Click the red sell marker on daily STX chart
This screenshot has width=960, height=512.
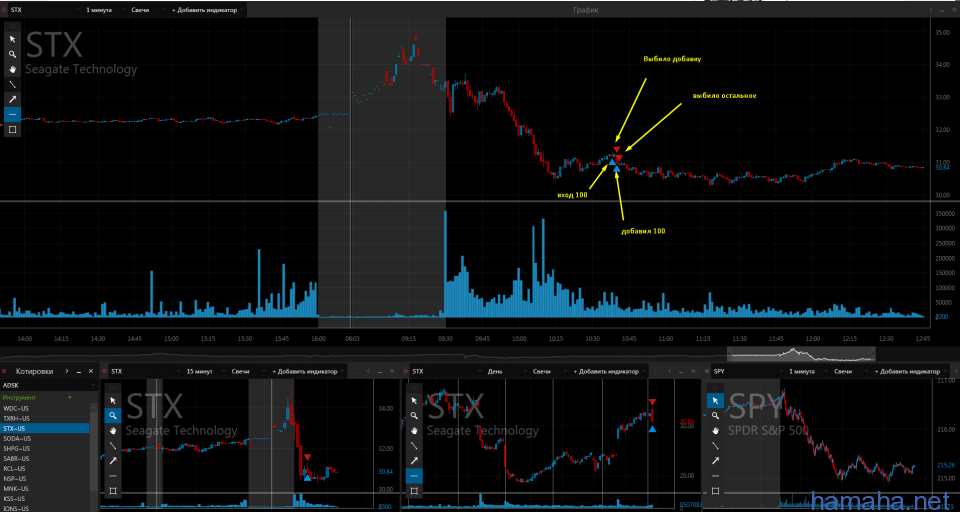click(x=652, y=402)
